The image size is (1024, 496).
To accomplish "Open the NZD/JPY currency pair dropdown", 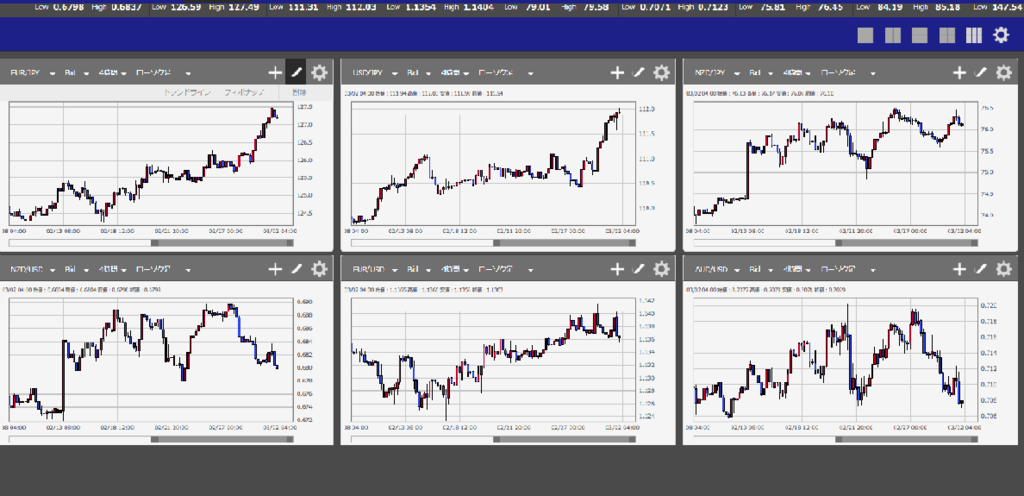I will tap(716, 73).
